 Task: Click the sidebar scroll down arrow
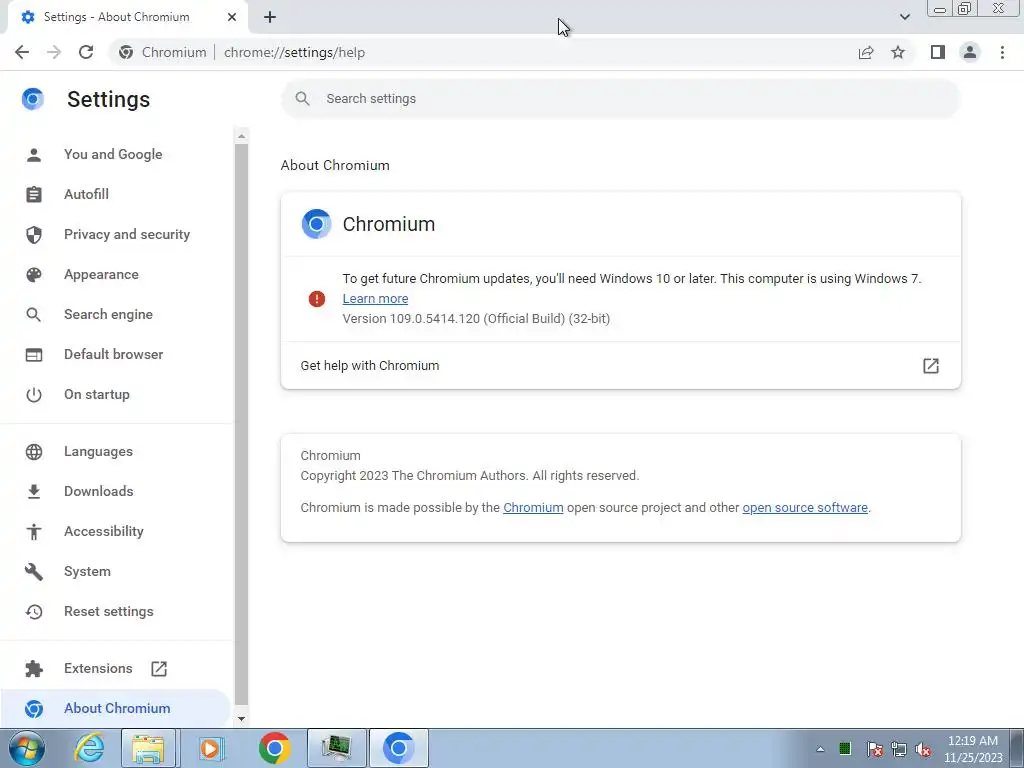(242, 719)
